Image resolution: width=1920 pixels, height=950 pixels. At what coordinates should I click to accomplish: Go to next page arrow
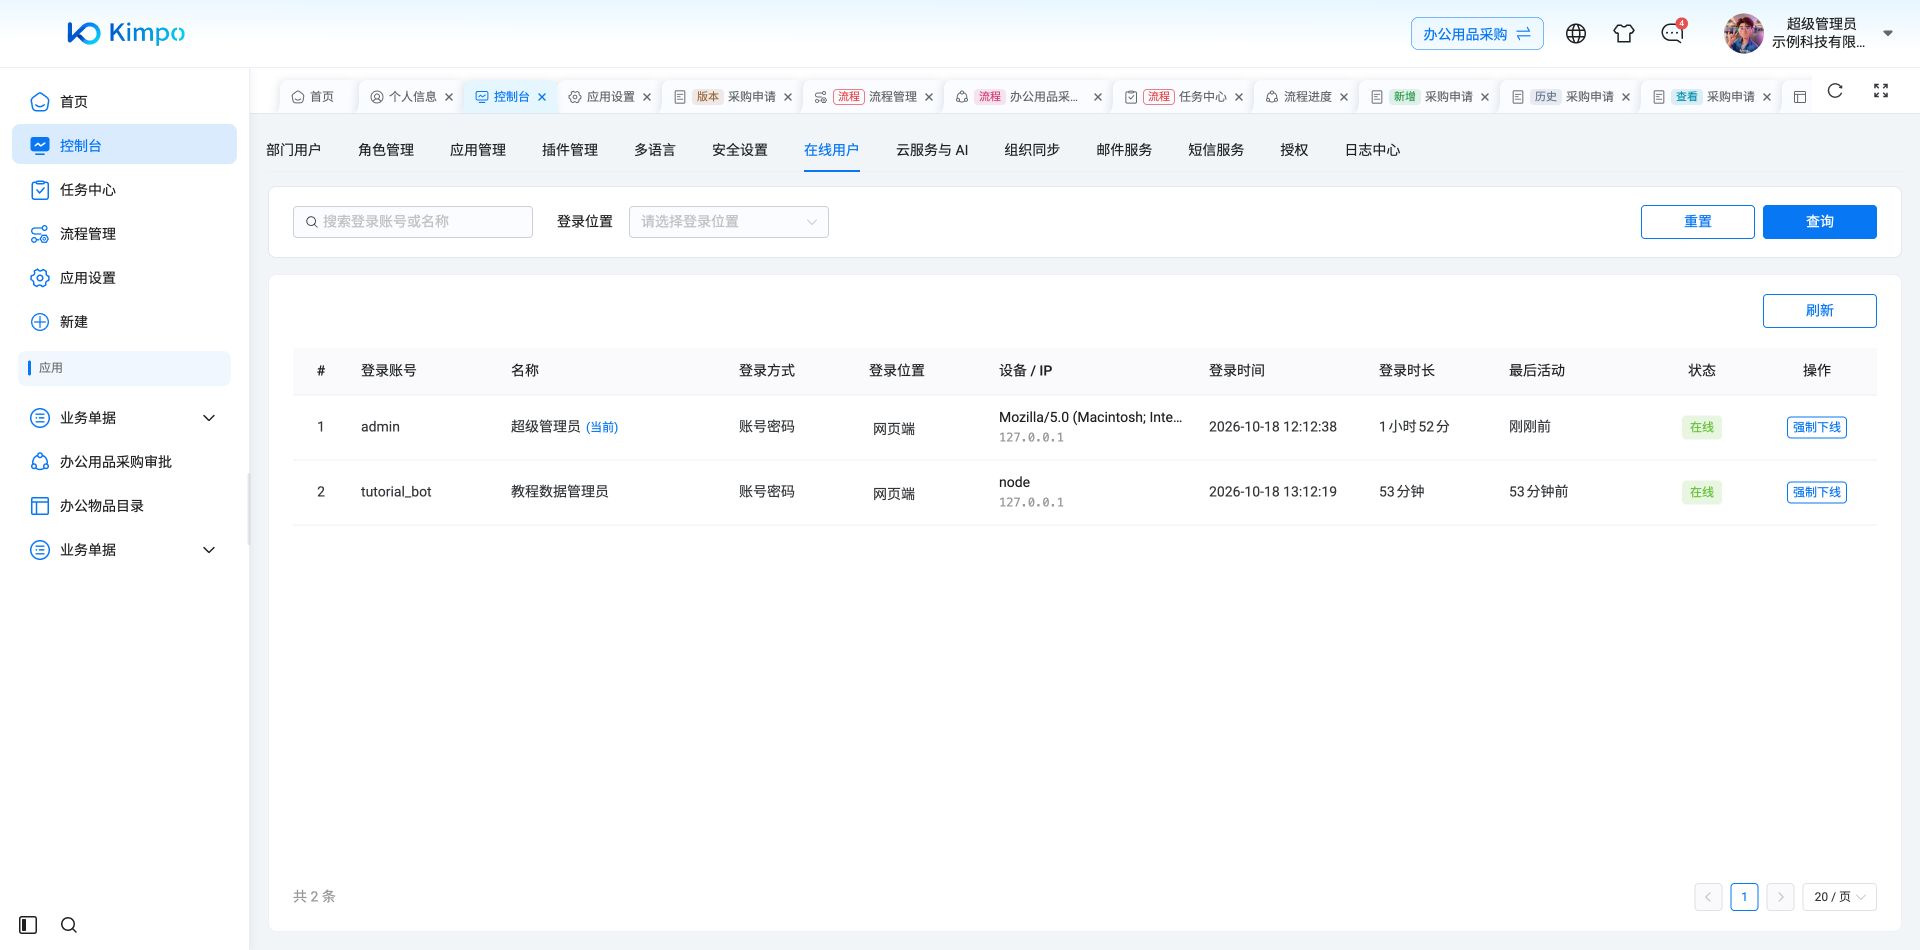coord(1780,897)
